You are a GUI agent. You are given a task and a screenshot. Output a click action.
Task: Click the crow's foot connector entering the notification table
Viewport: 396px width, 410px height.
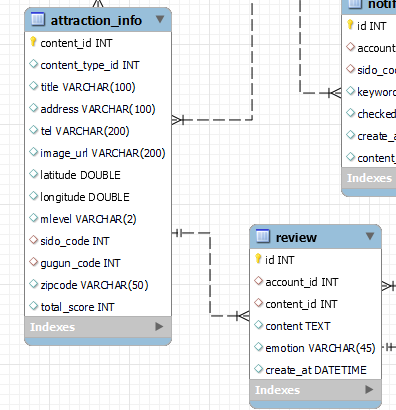(335, 93)
